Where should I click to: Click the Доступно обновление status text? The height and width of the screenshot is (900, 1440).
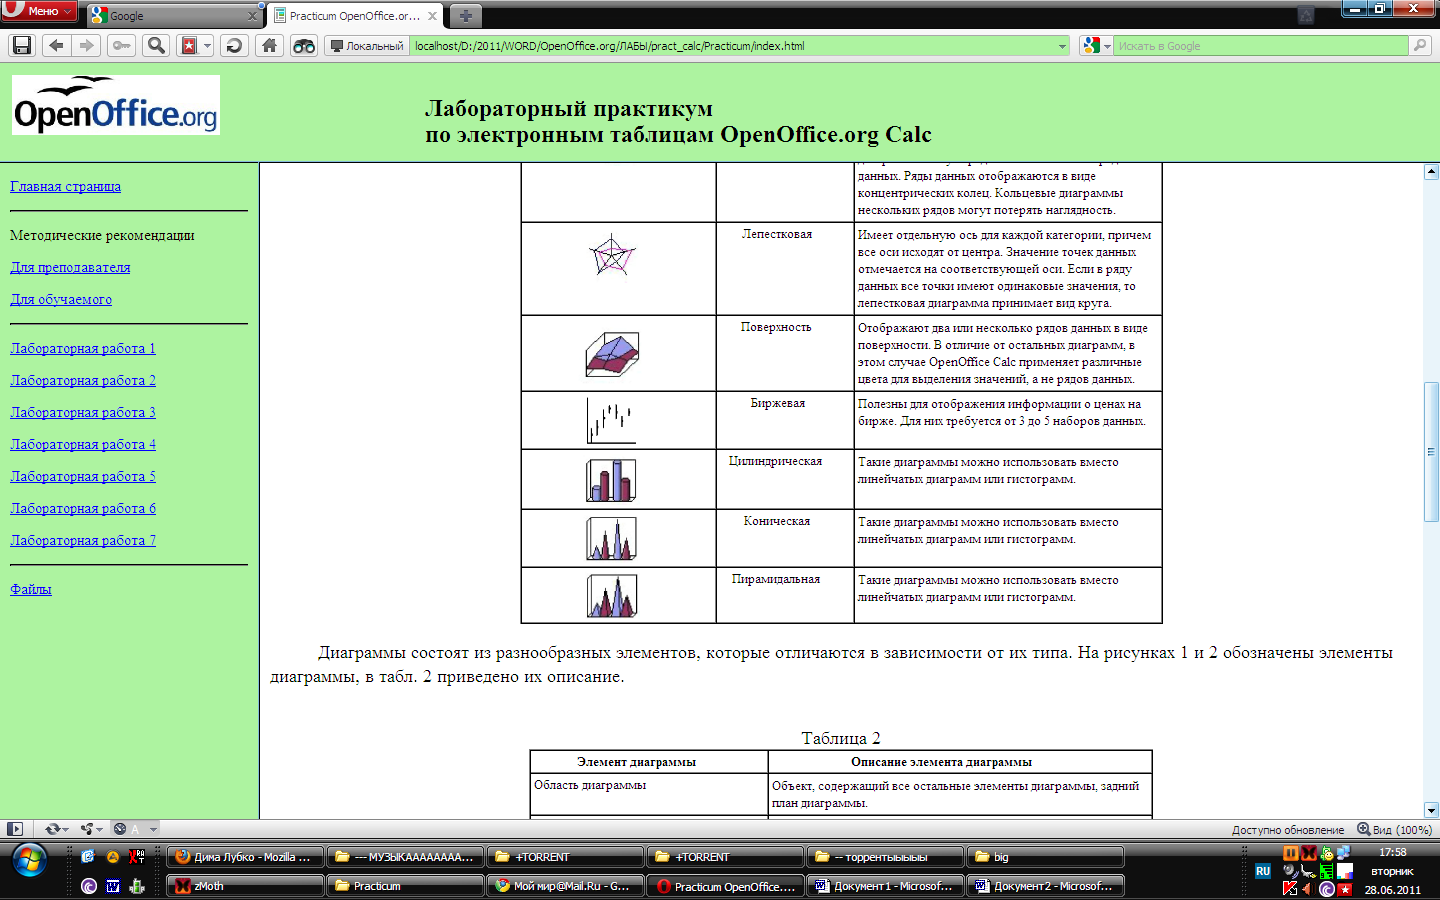(1288, 830)
